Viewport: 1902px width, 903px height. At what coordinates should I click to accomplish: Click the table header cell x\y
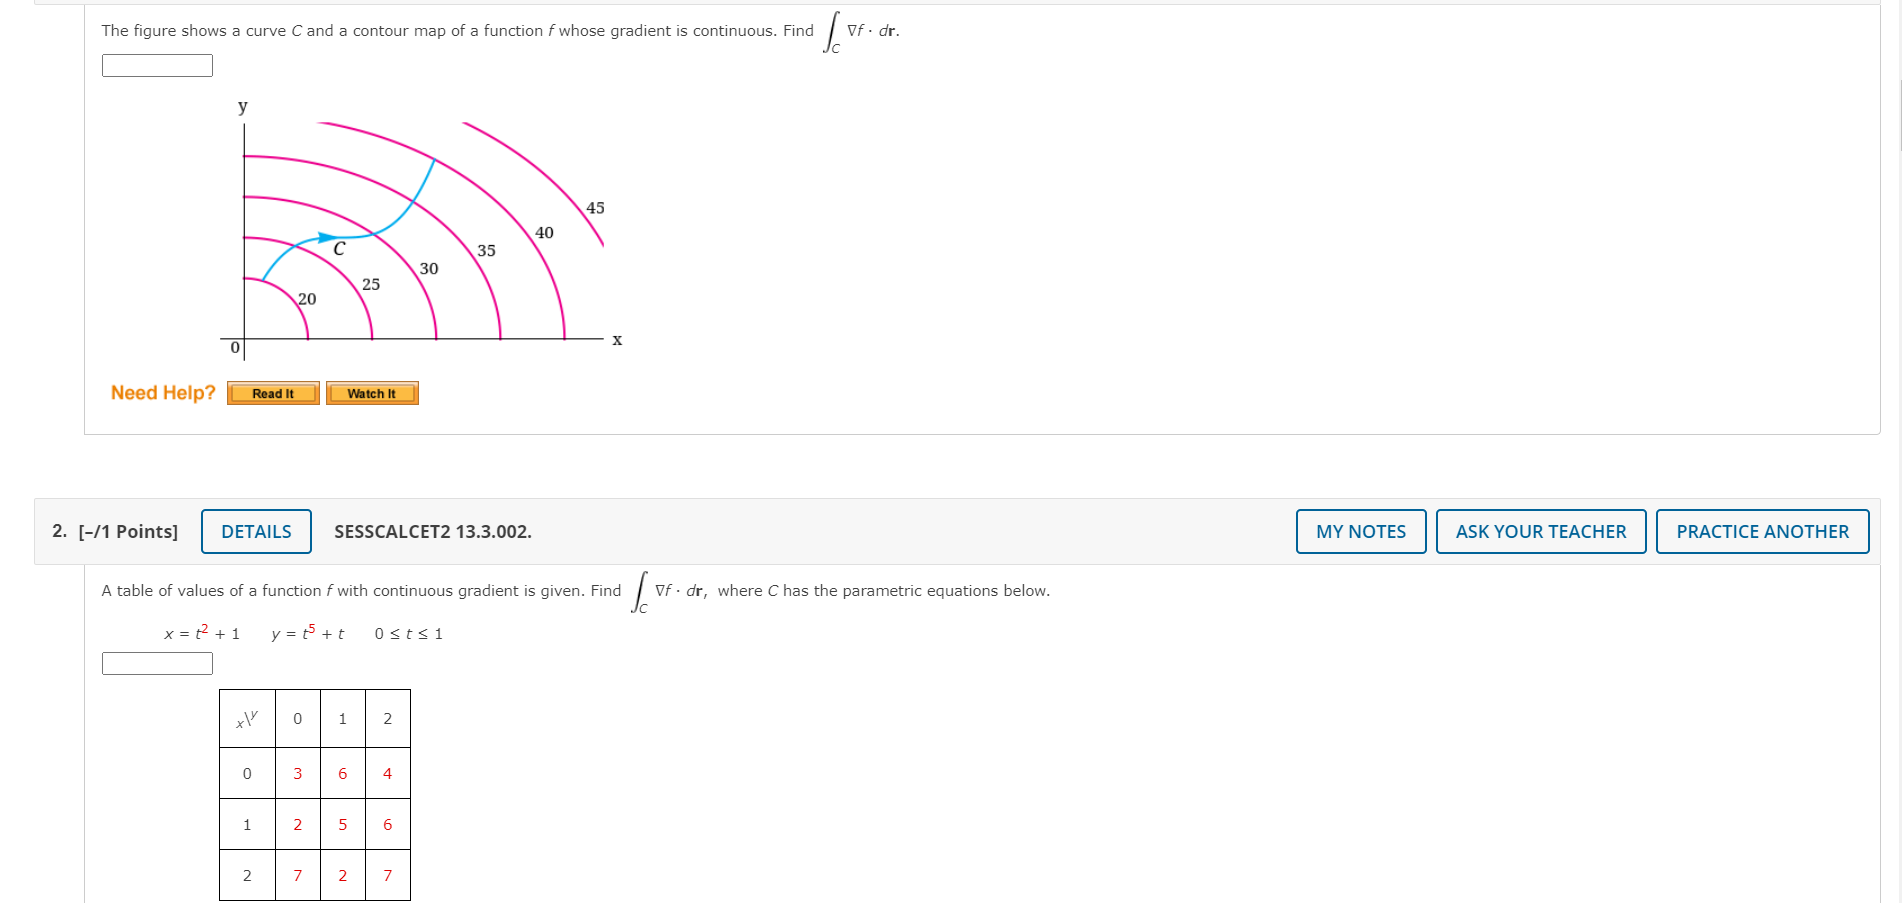point(246,719)
